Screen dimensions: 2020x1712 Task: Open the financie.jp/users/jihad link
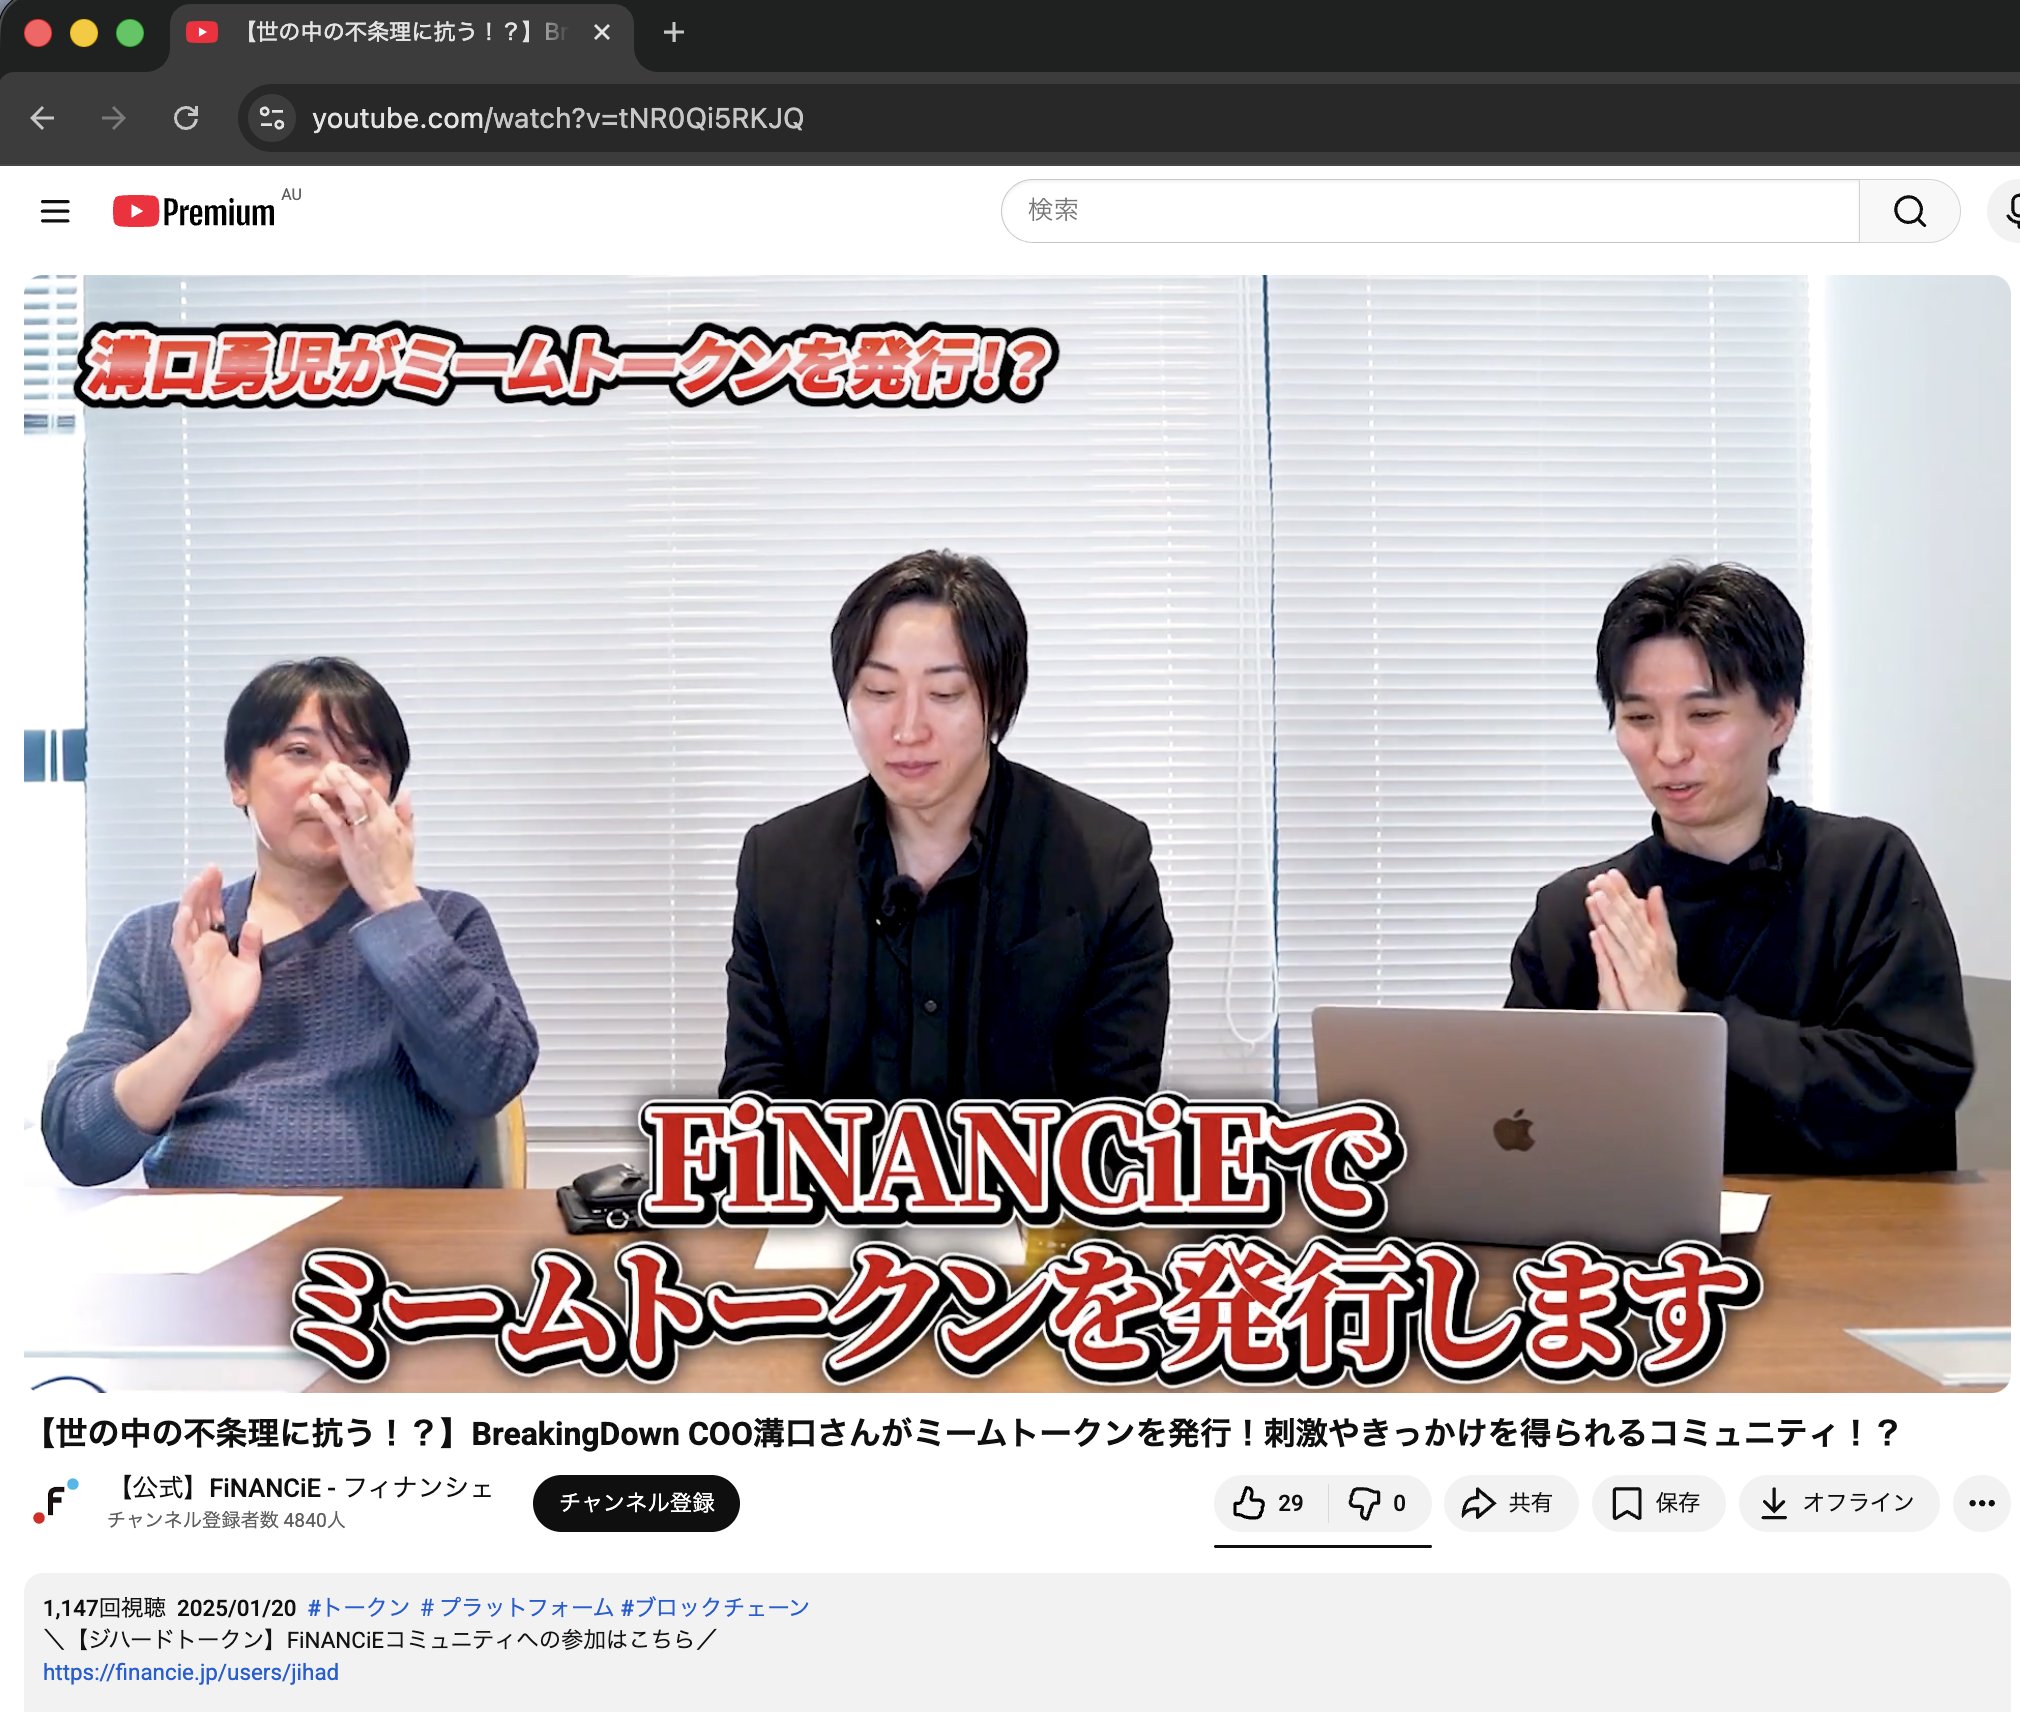click(190, 1672)
